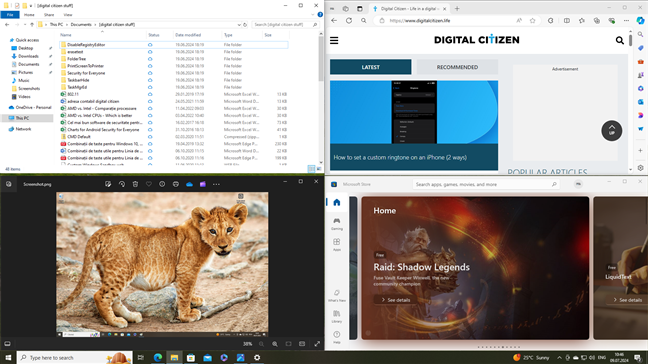Open Settings from the taskbar gear
This screenshot has height=364, width=648.
[257, 357]
